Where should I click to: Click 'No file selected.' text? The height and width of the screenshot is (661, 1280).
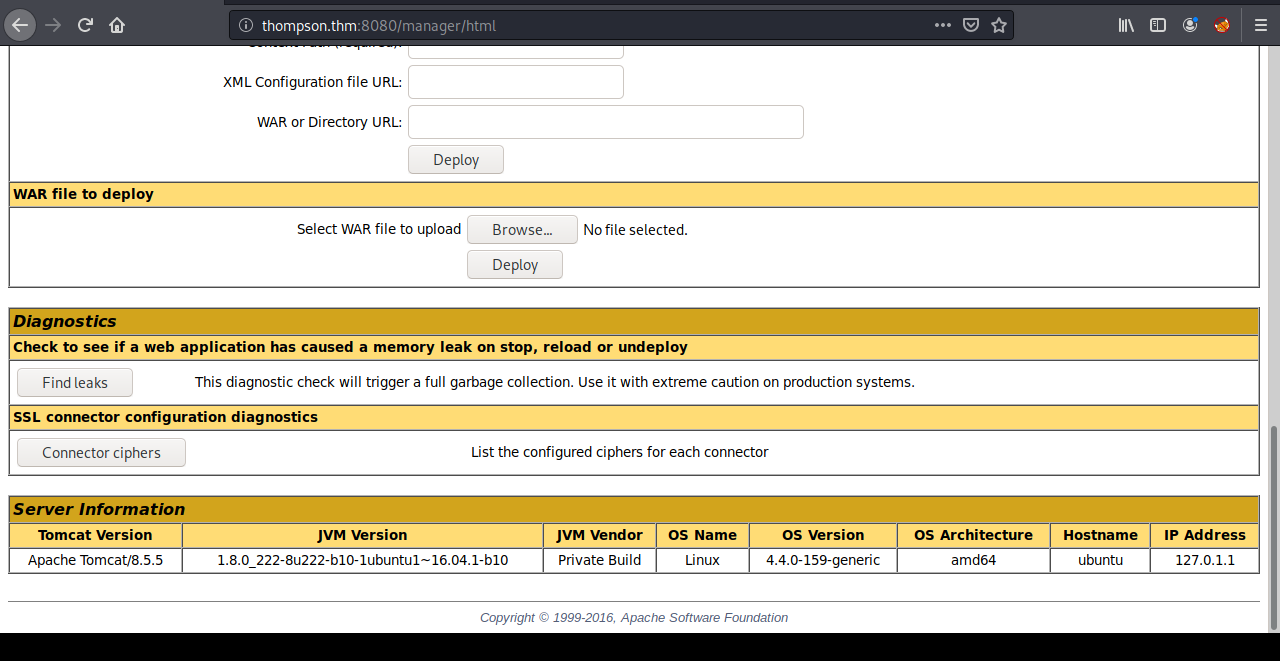[x=635, y=230]
